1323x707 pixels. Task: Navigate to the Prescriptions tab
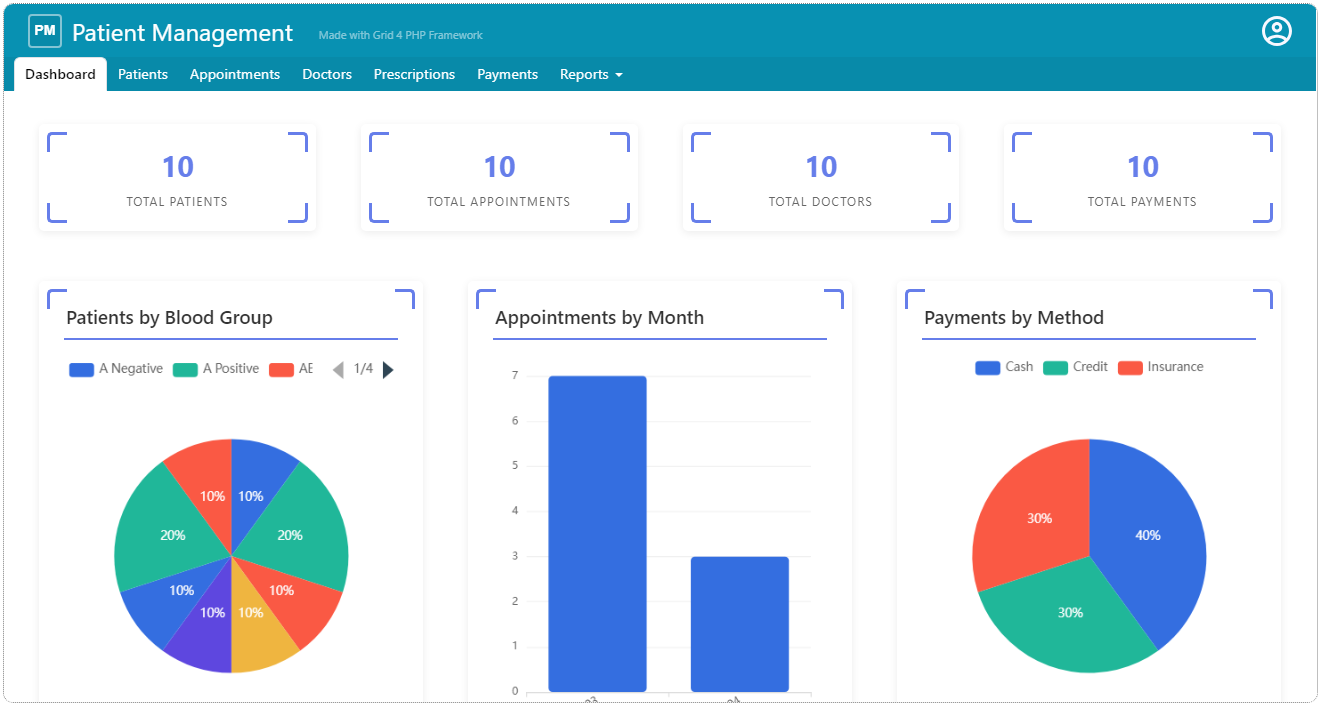pyautogui.click(x=414, y=74)
